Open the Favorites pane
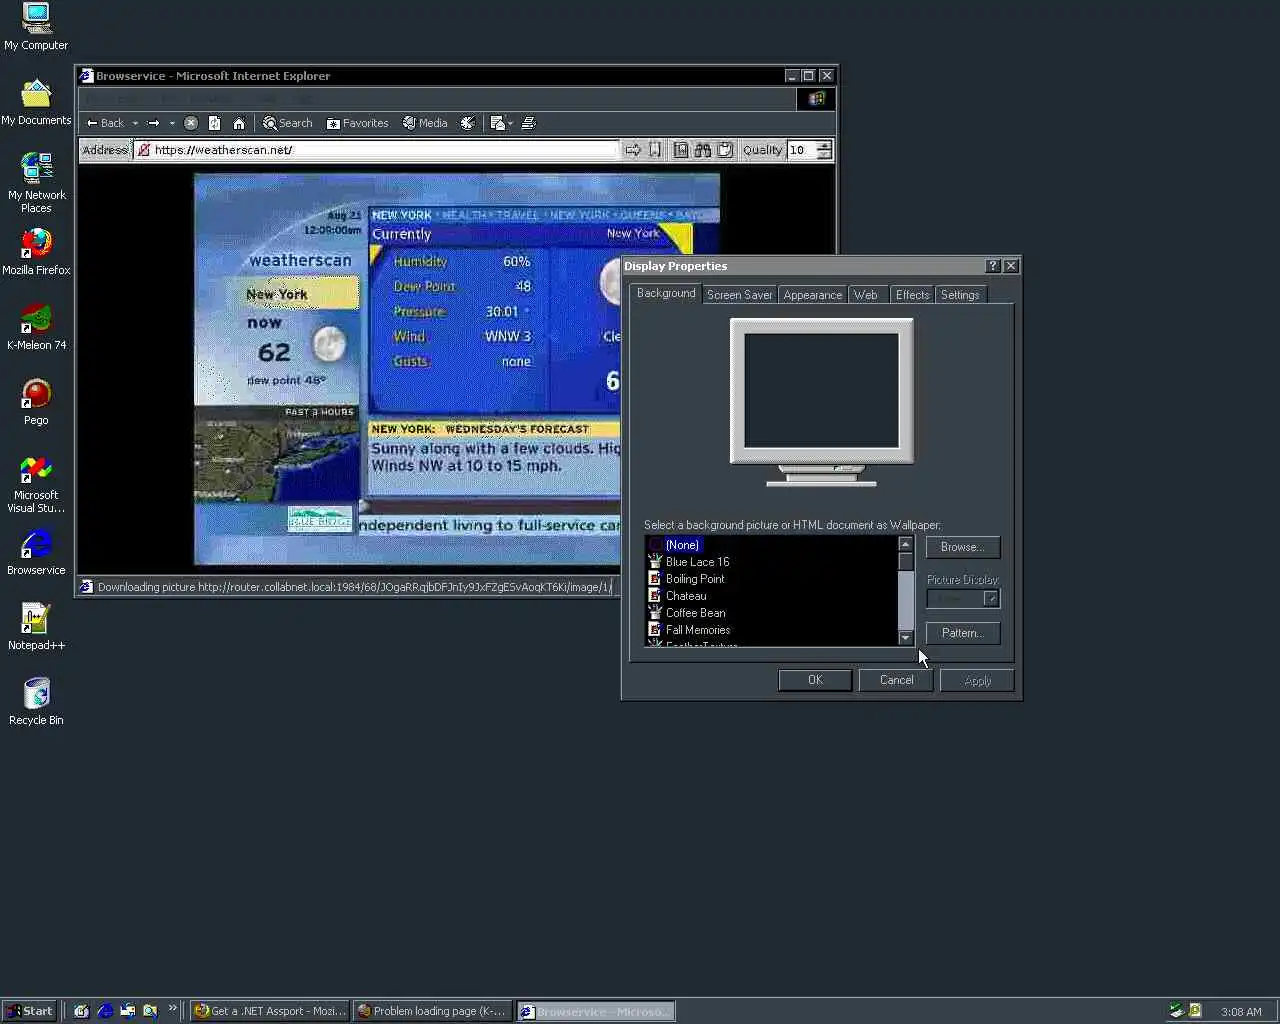This screenshot has height=1024, width=1280. (x=357, y=123)
